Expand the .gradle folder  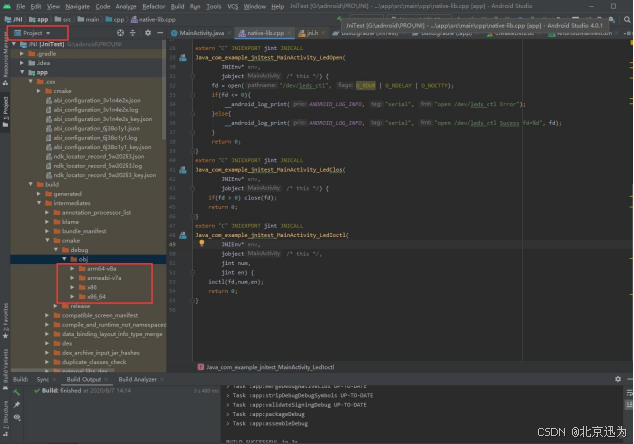[22, 53]
